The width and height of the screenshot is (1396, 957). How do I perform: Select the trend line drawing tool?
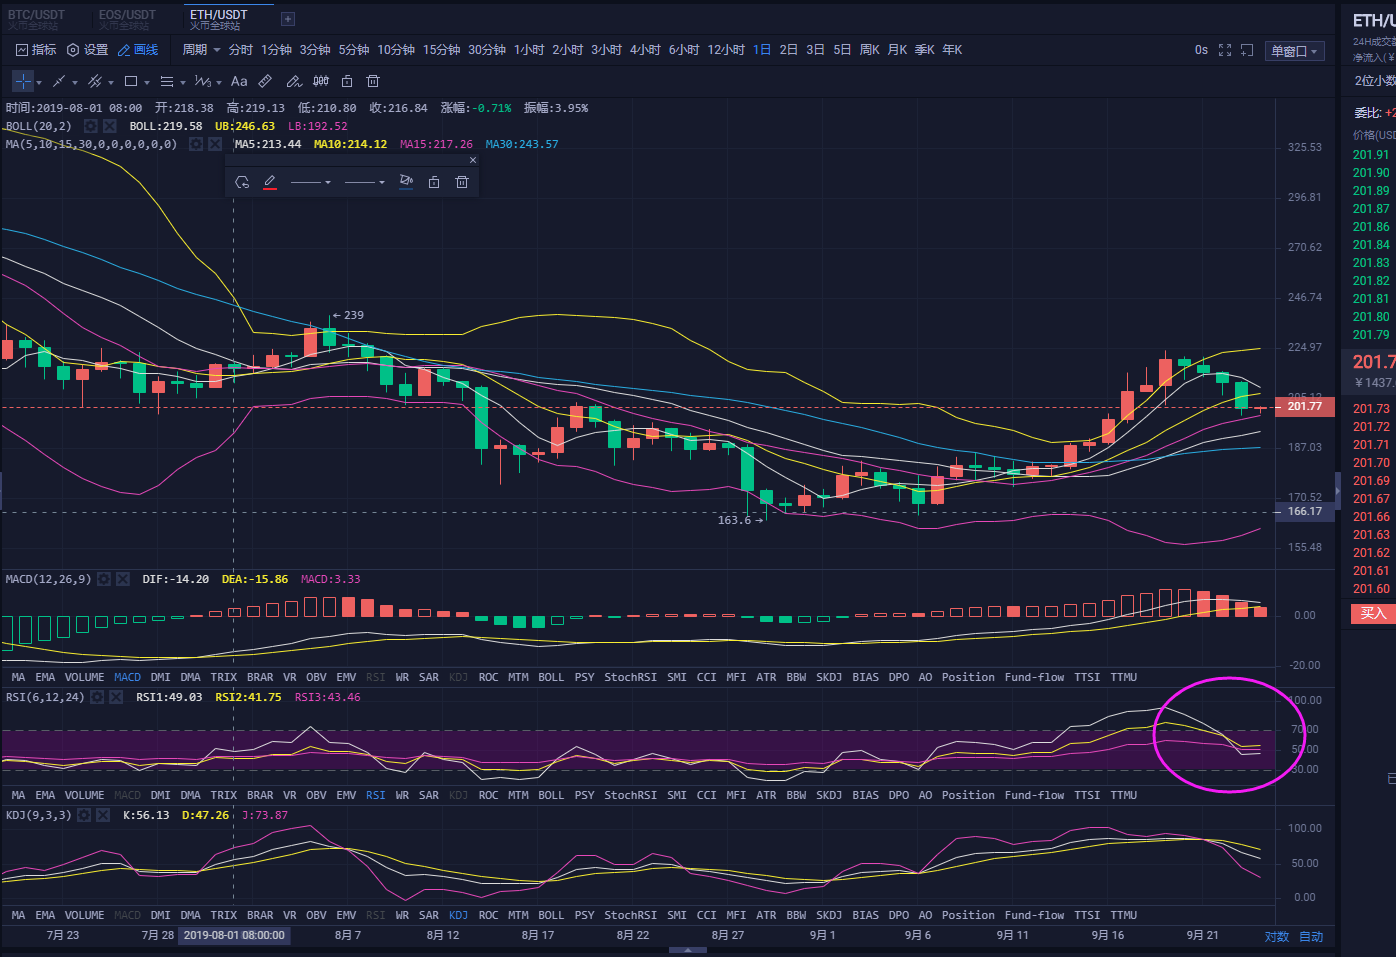[59, 81]
